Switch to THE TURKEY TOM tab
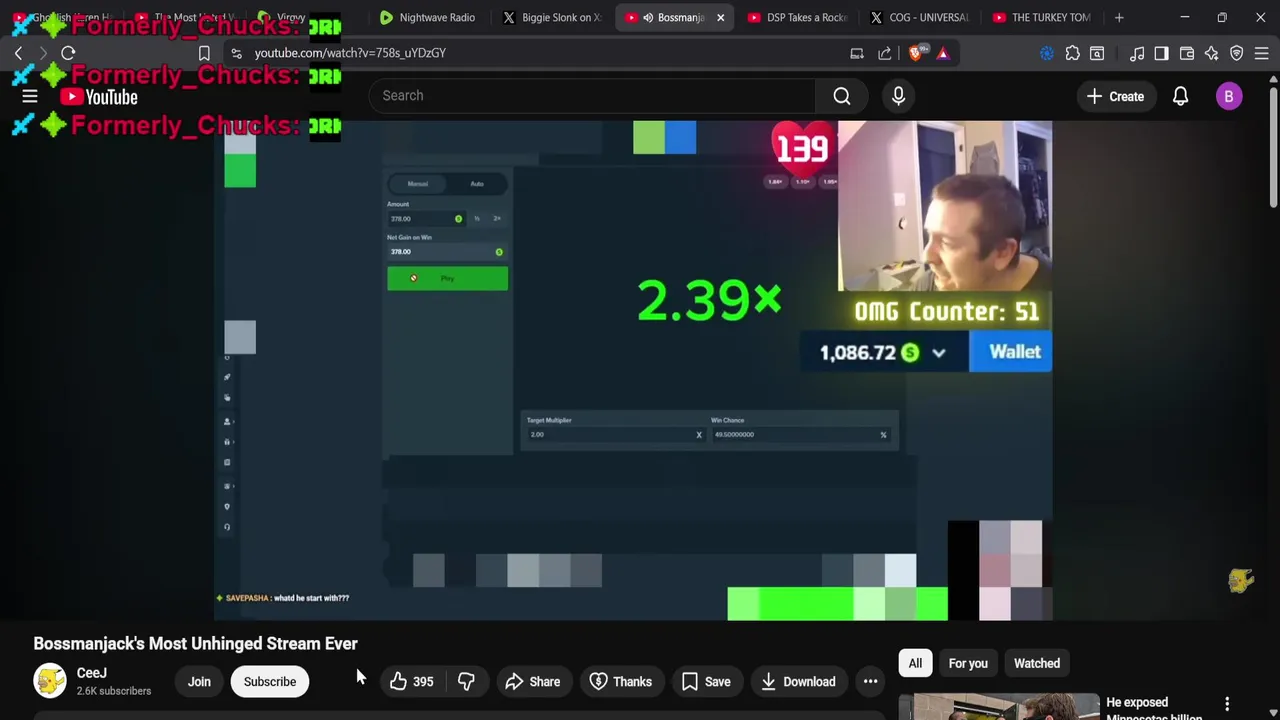Image resolution: width=1280 pixels, height=720 pixels. (1042, 17)
